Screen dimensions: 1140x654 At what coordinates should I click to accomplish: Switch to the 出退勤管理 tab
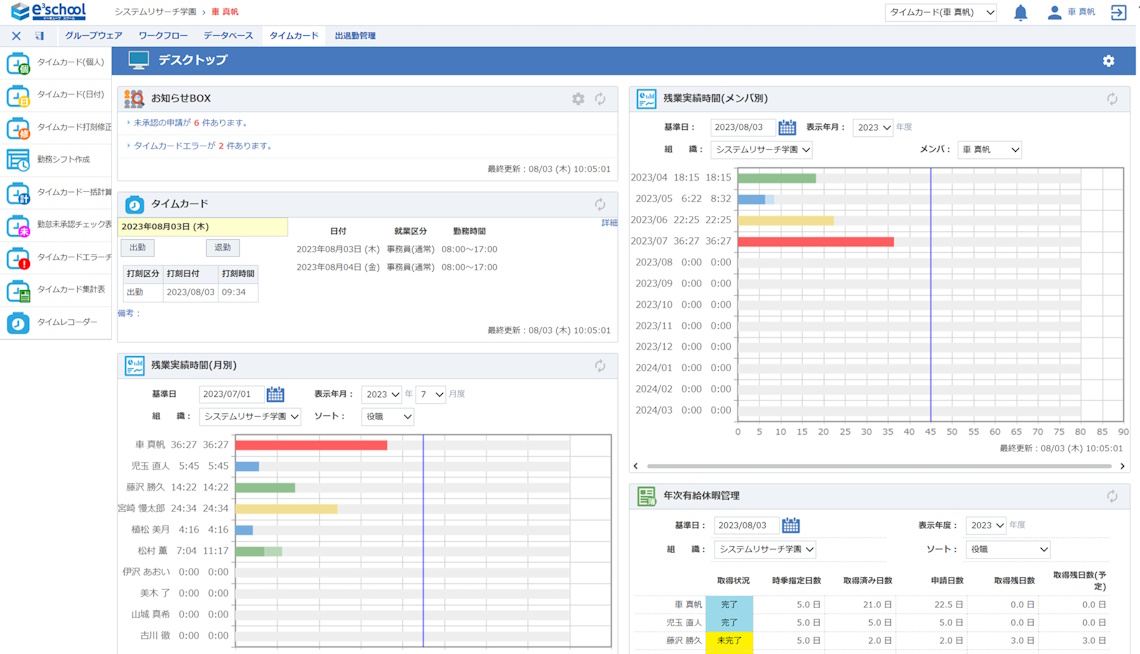[355, 36]
